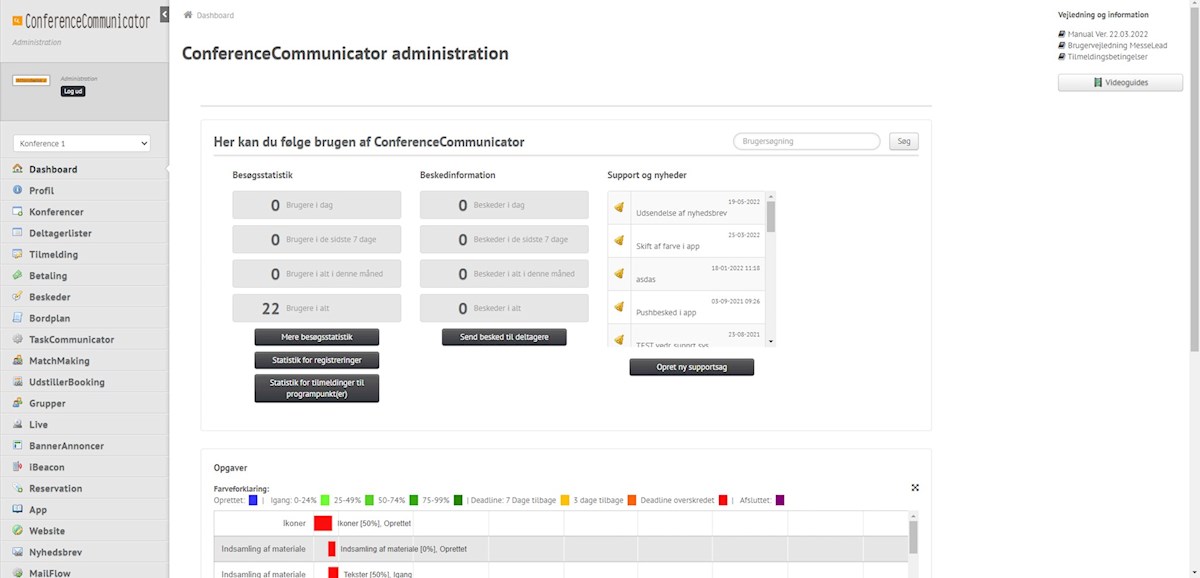The height and width of the screenshot is (578, 1200).
Task: Click the Profil info icon
Action: [18, 190]
